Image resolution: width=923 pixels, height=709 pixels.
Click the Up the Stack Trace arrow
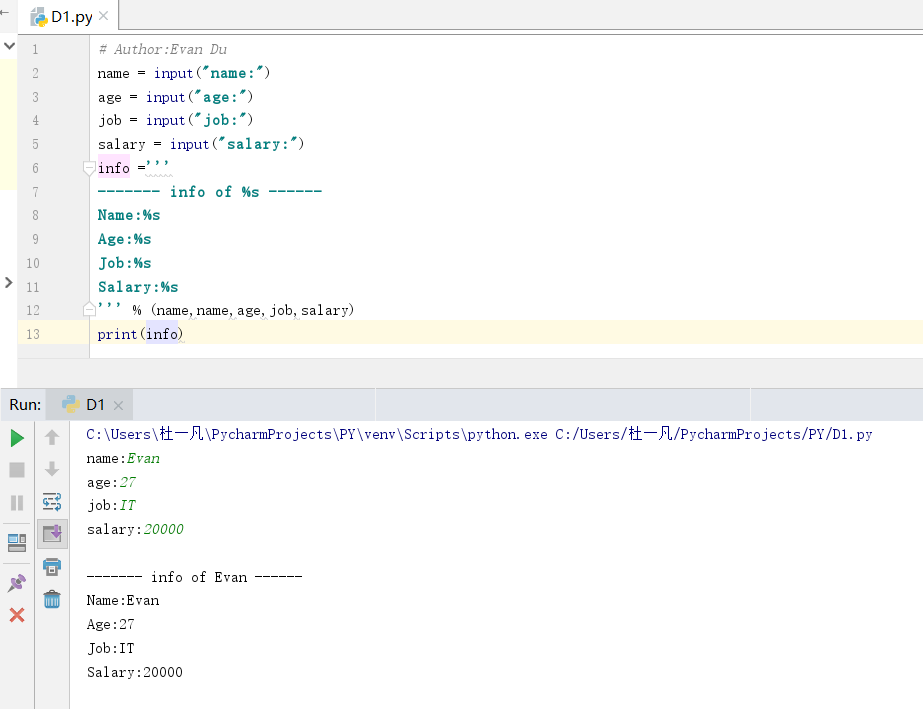52,438
